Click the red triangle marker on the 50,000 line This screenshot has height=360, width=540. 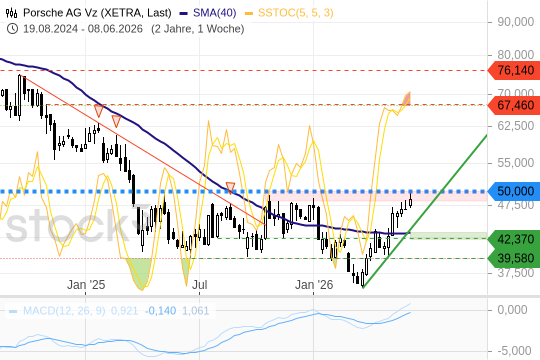230,188
